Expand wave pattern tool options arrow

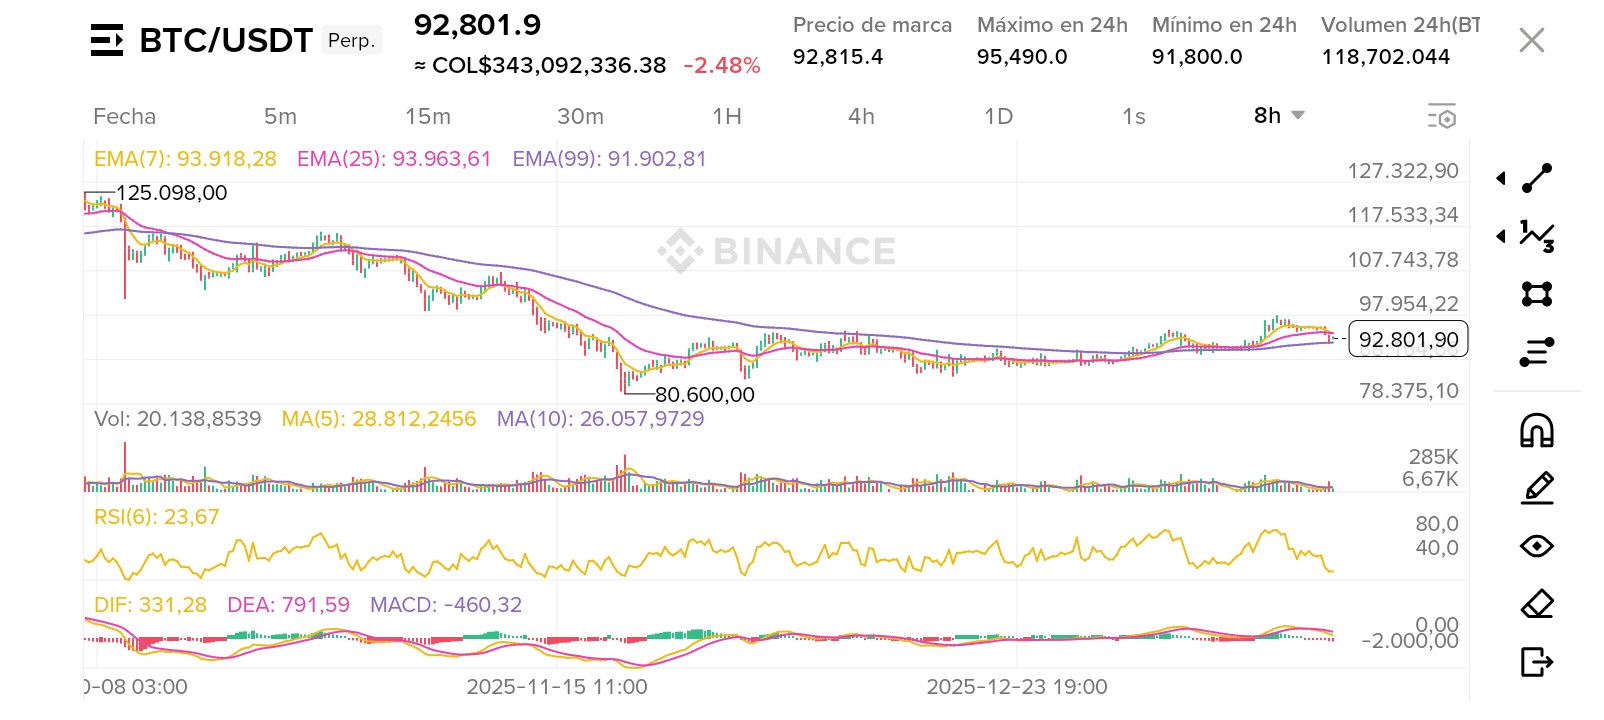click(x=1501, y=236)
